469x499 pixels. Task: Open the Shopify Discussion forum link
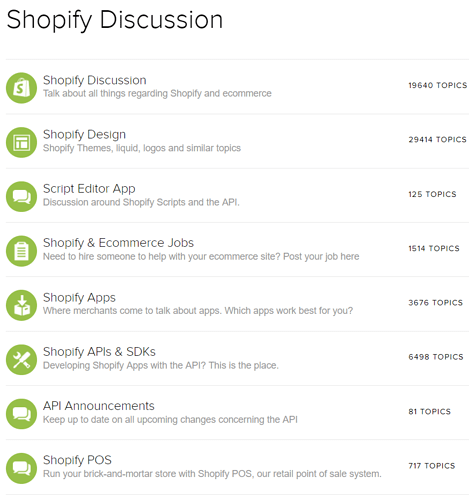[95, 80]
